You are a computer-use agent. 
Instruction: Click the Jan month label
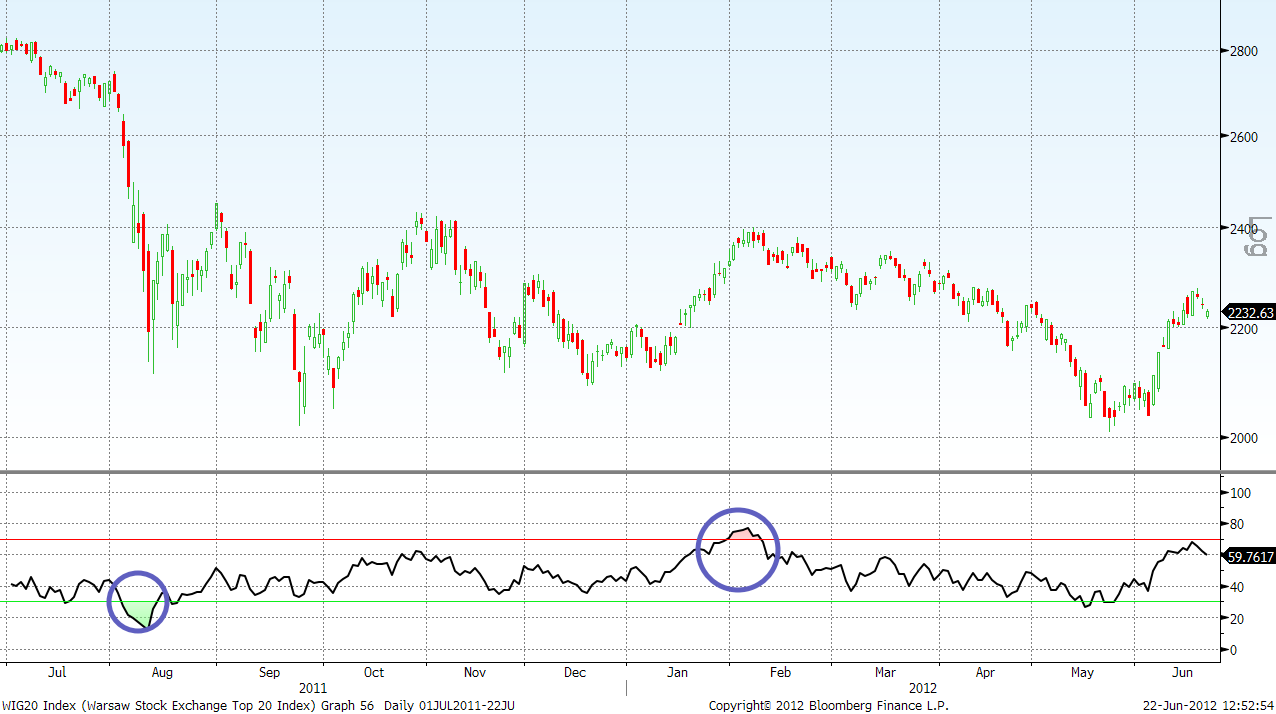tap(678, 672)
